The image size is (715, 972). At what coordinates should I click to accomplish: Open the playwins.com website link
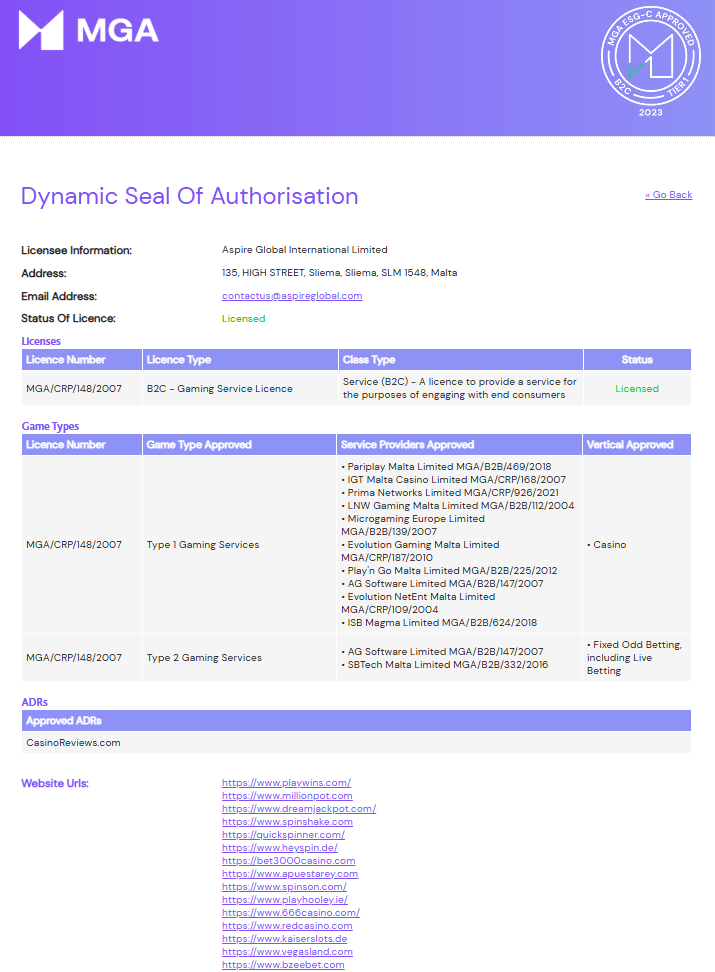click(x=286, y=783)
